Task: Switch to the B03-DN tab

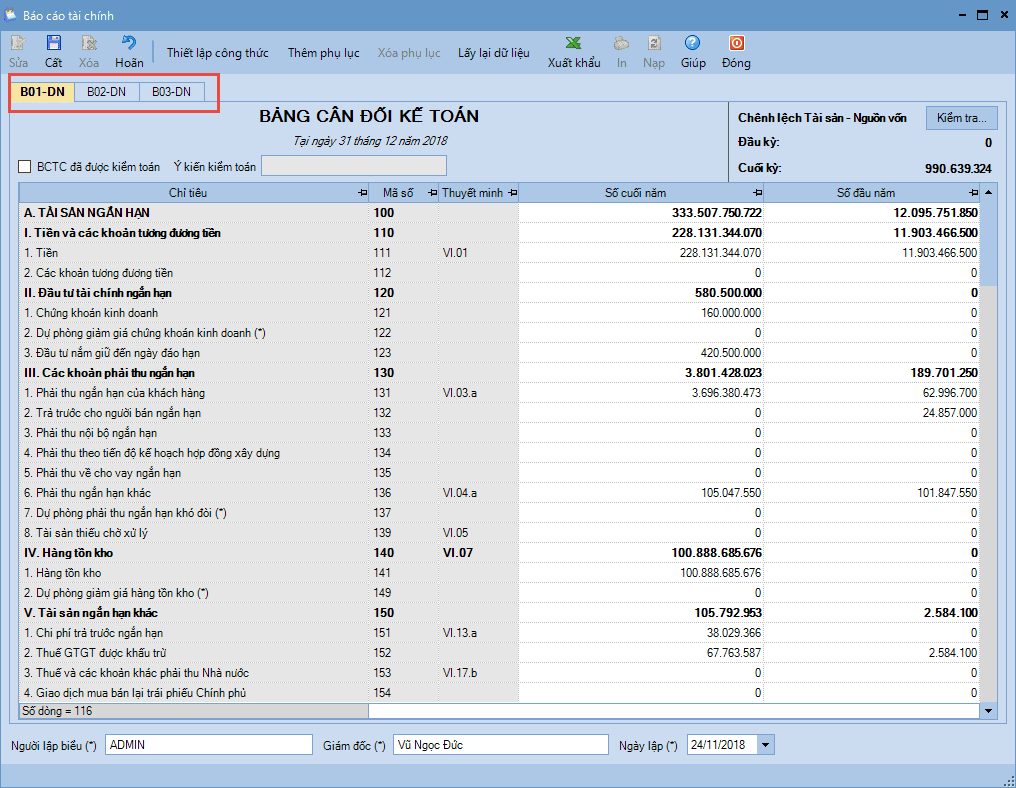Action: pyautogui.click(x=171, y=92)
